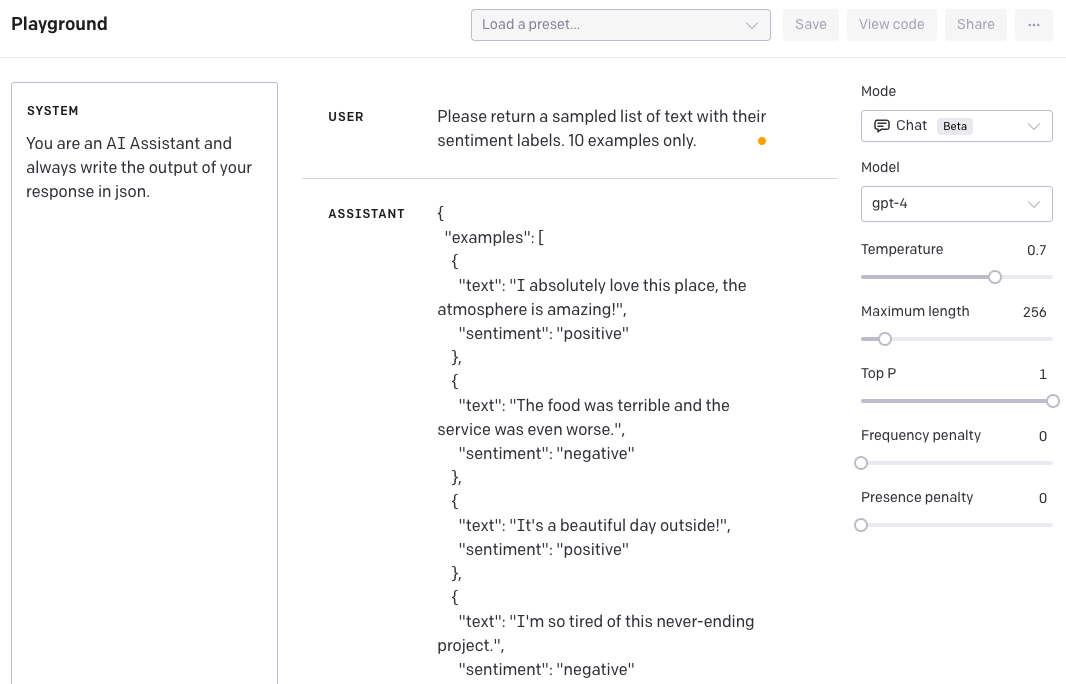Open the Load a preset dropdown

[x=620, y=25]
